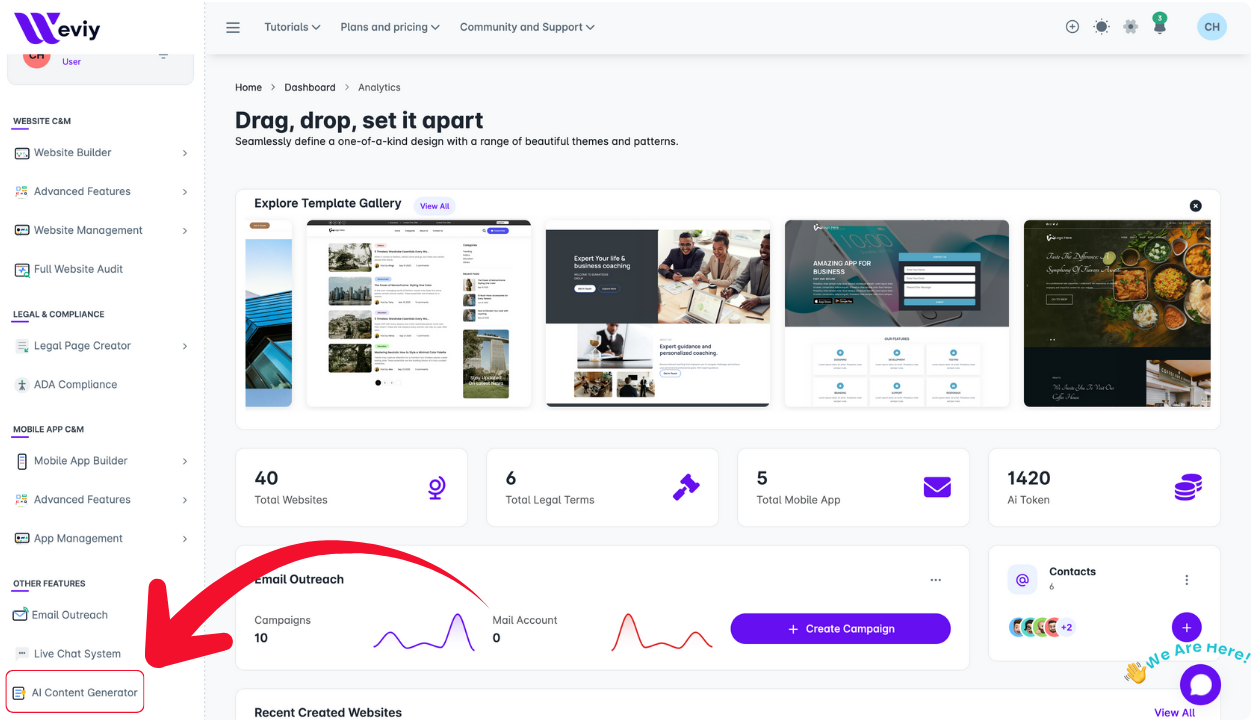Open Full Website Audit sidebar item

pos(78,269)
